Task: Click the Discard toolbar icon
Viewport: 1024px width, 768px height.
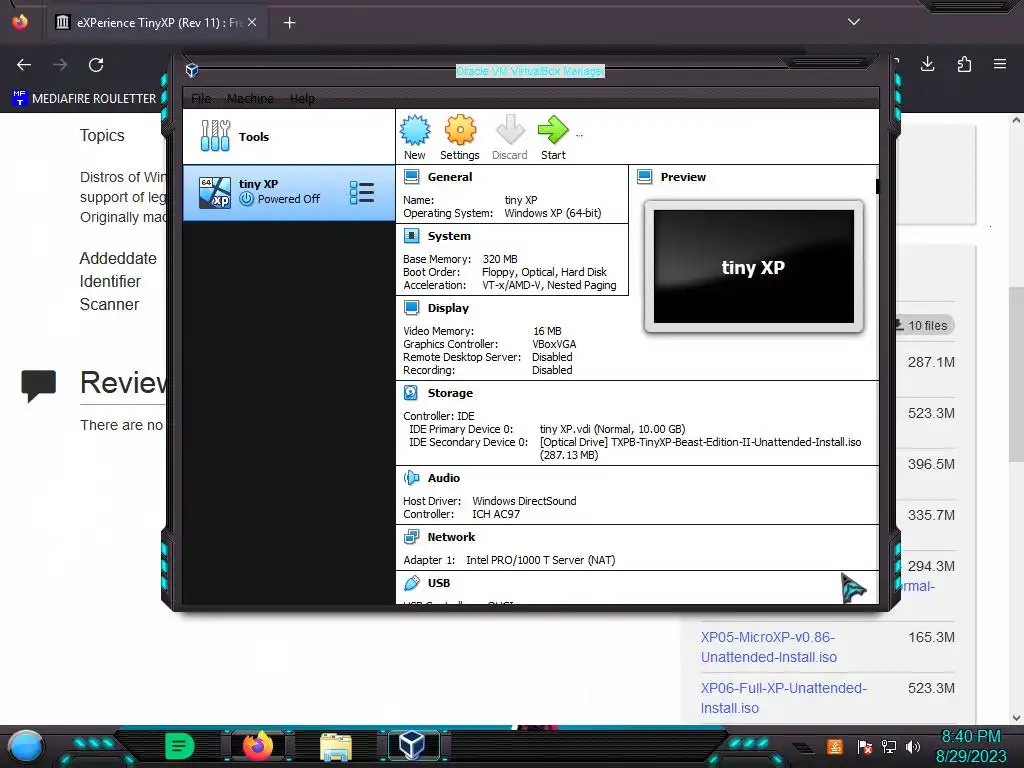Action: [510, 130]
